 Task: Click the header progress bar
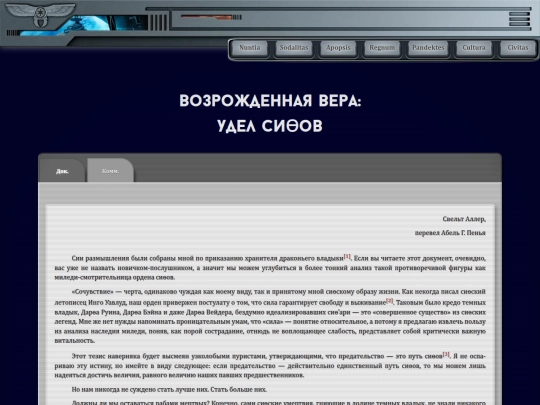coord(211,17)
